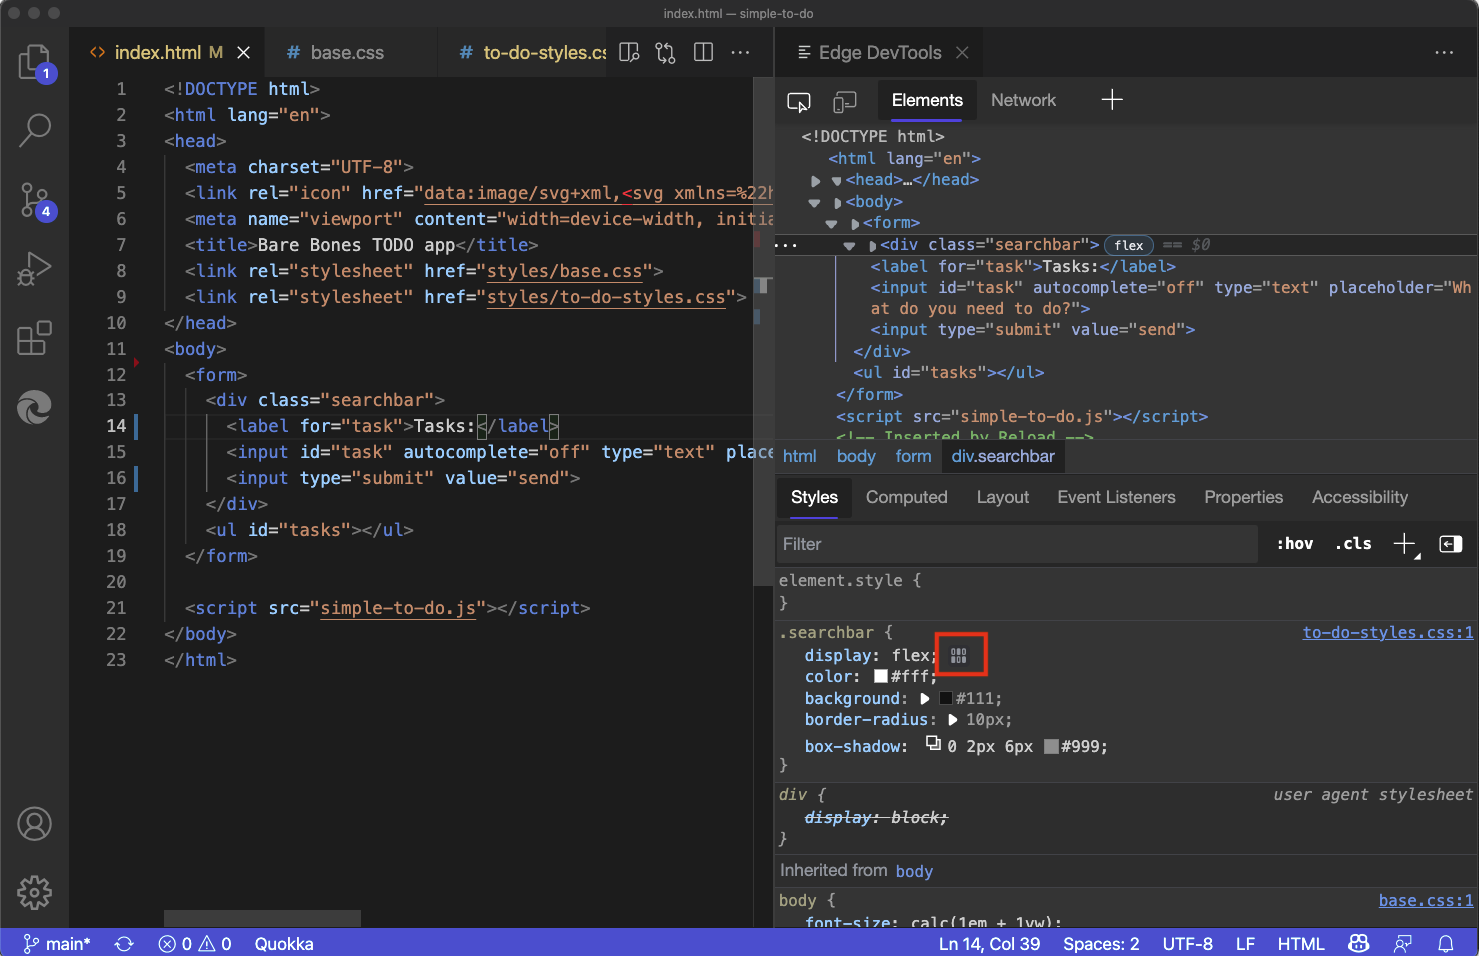Toggle the :hov pseudo-state pane
1479x956 pixels.
1294,543
